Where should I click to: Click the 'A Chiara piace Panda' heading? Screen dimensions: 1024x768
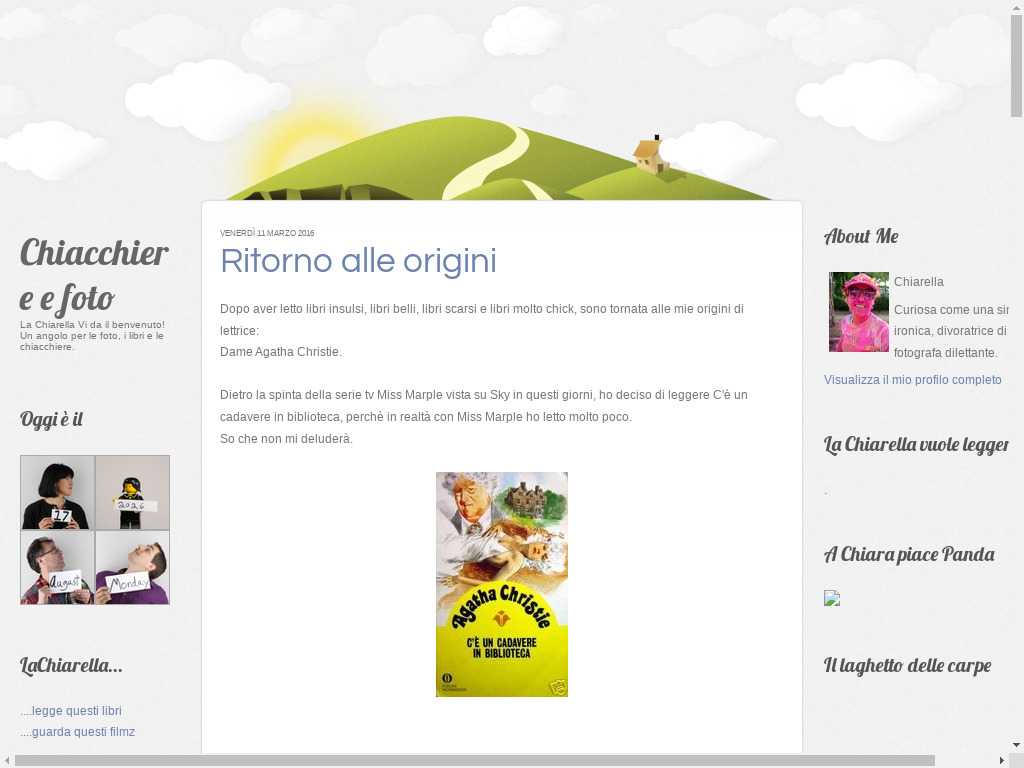(909, 554)
